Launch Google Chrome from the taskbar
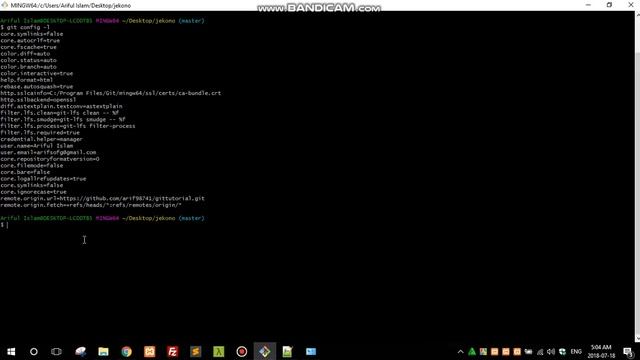This screenshot has height=360, width=640. (127, 351)
